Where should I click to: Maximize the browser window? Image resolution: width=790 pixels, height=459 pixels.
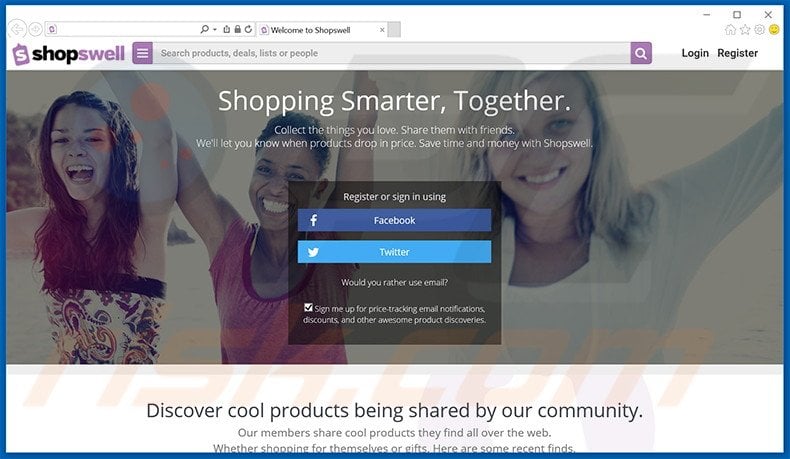(x=737, y=15)
